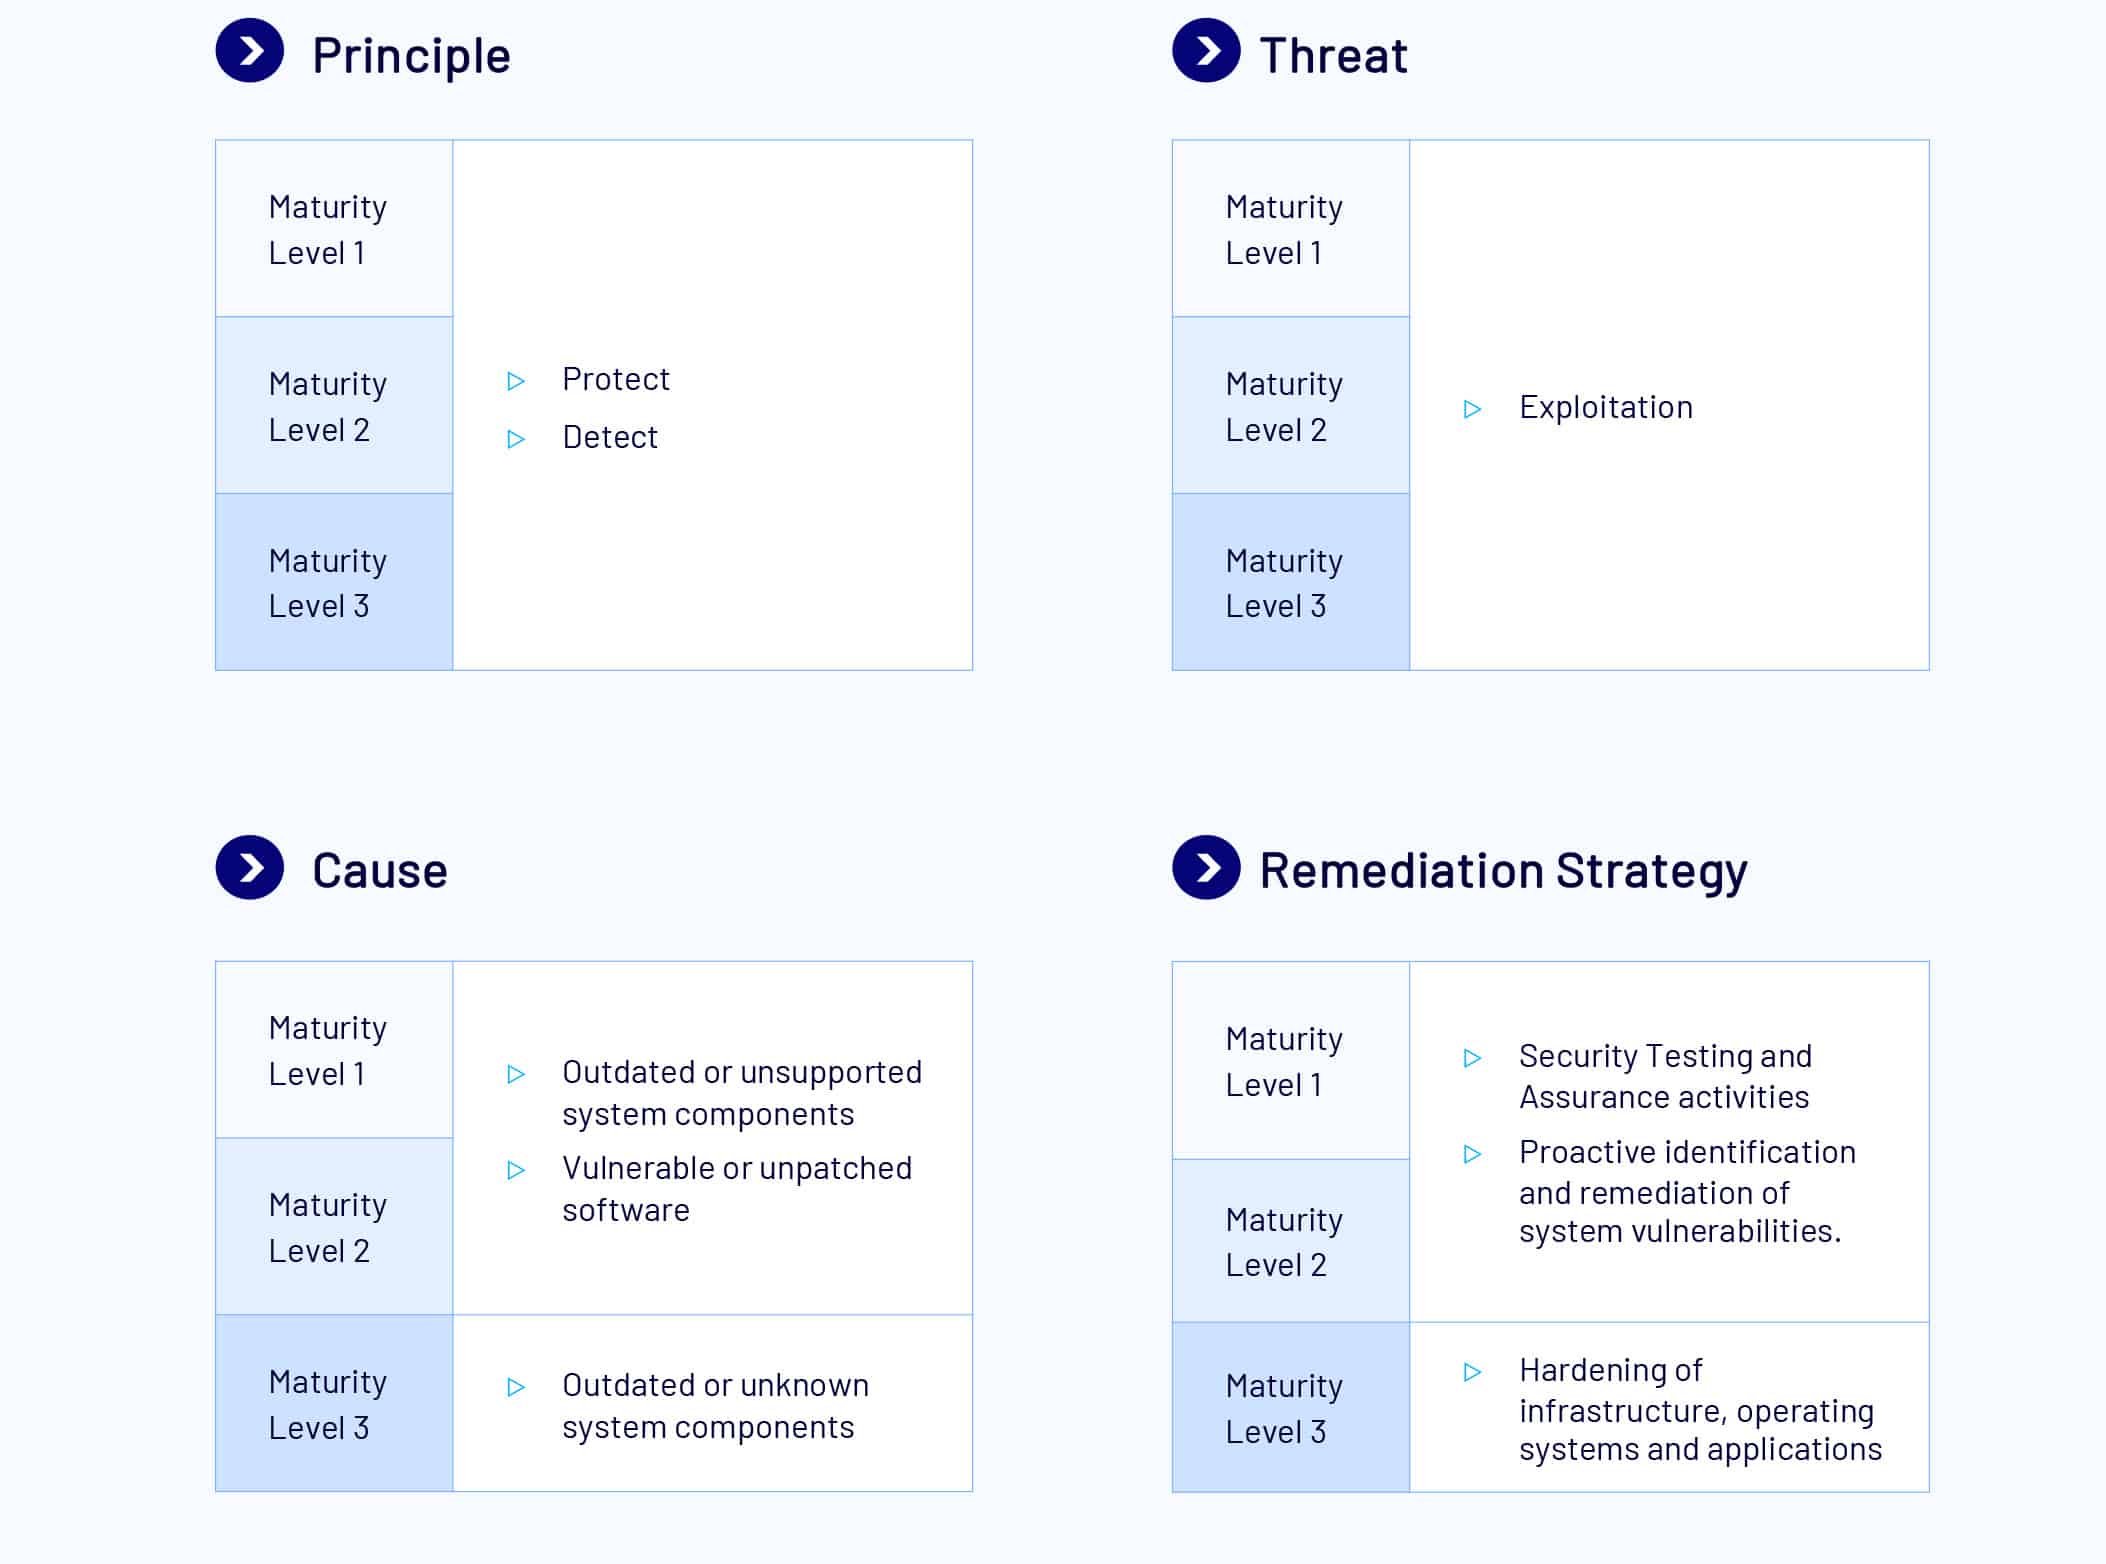Click the Exploitation text in Threat table
2106x1564 pixels.
1605,407
